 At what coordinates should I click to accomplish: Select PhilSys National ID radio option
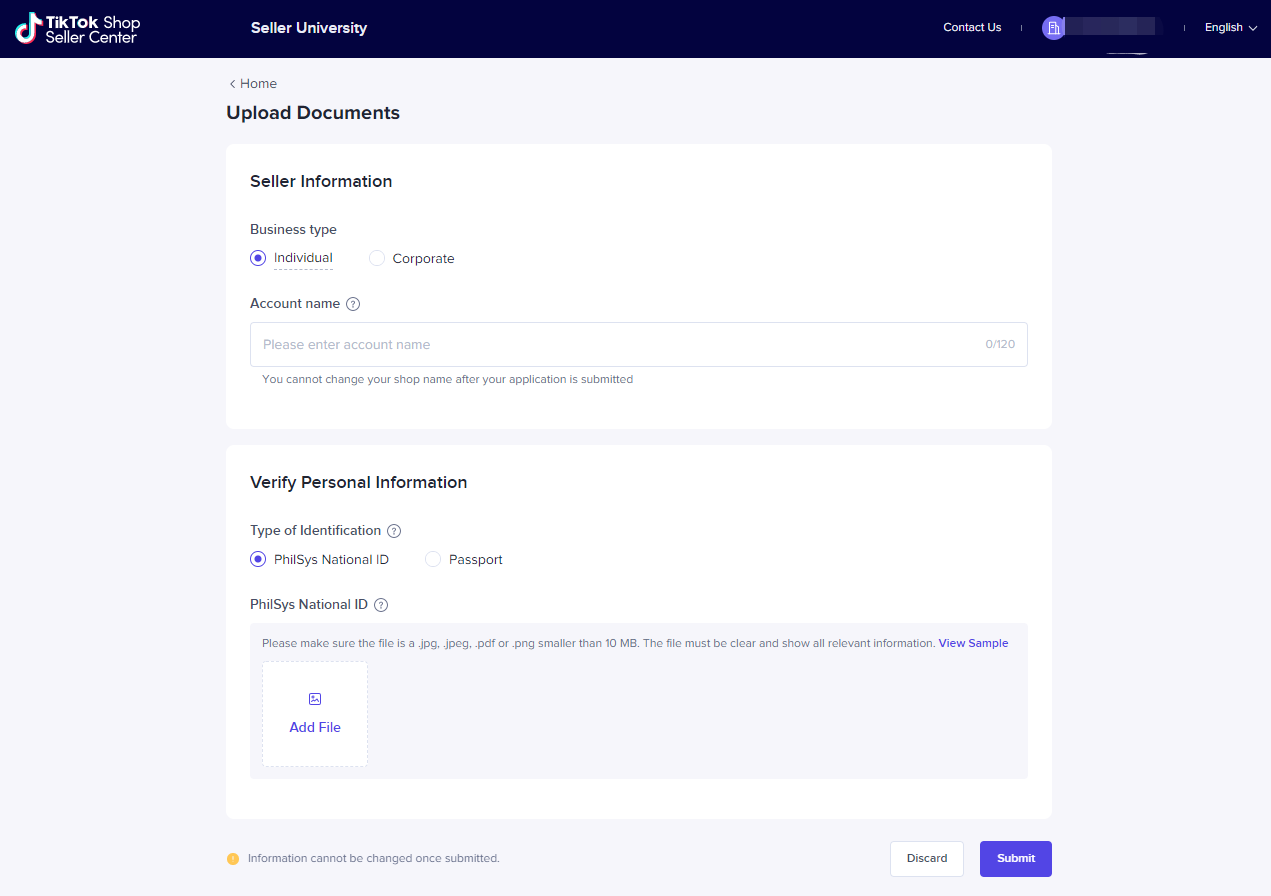(258, 560)
